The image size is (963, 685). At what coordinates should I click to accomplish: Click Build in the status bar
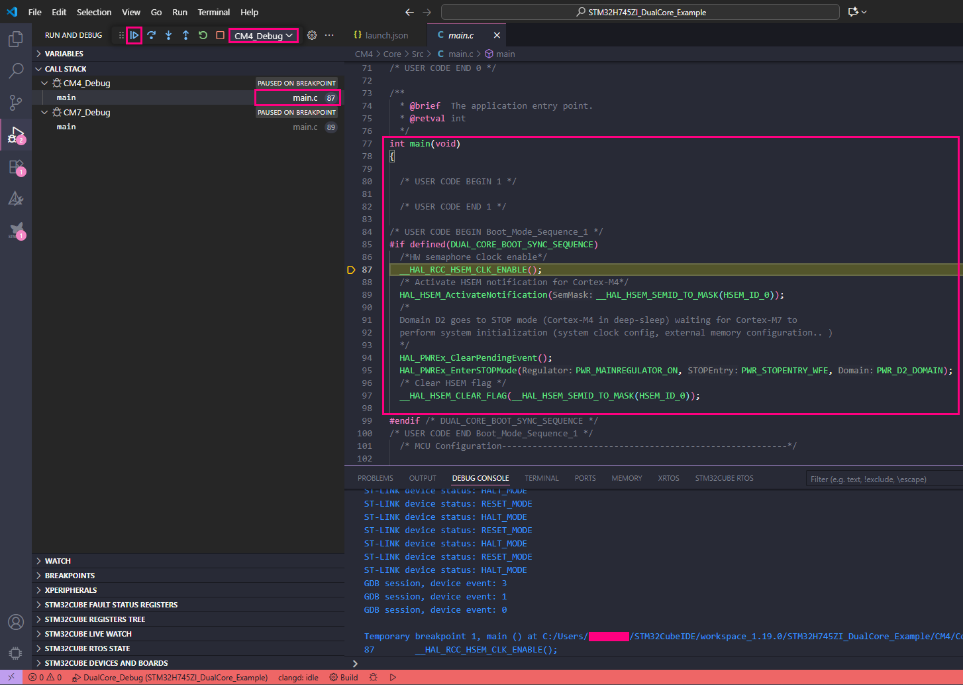[x=349, y=677]
